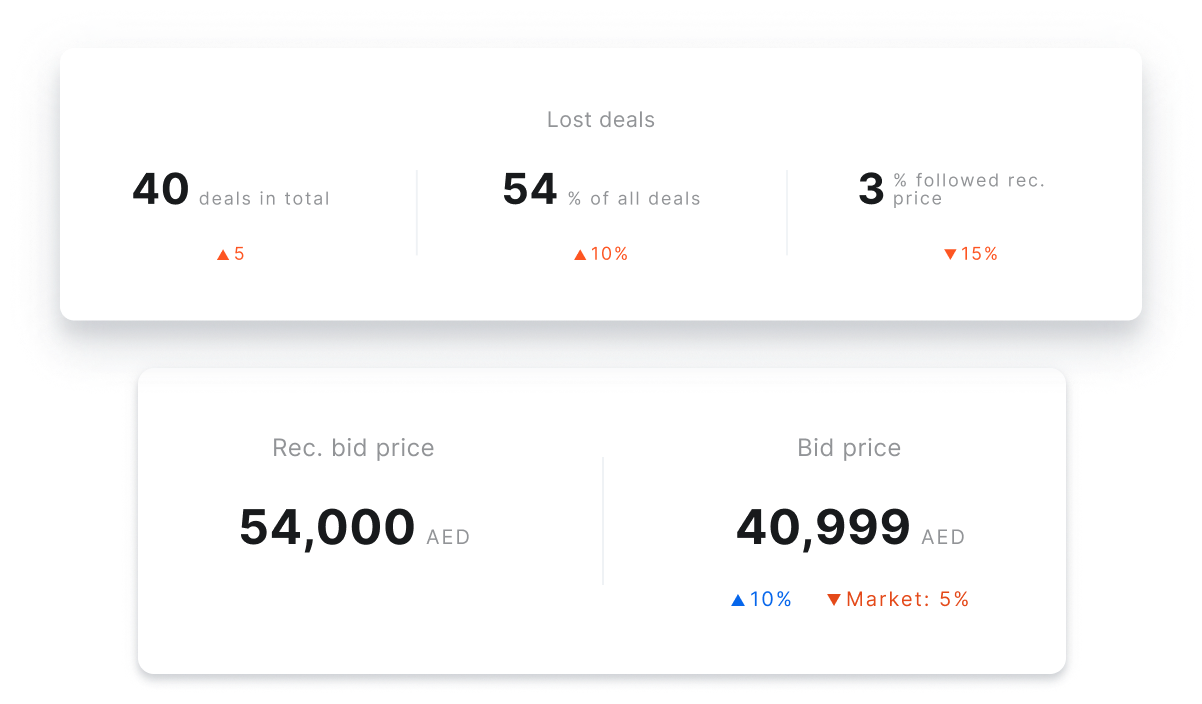This screenshot has height=704, width=1202.
Task: Click the orange up triangle beside 5
Action: [x=223, y=255]
